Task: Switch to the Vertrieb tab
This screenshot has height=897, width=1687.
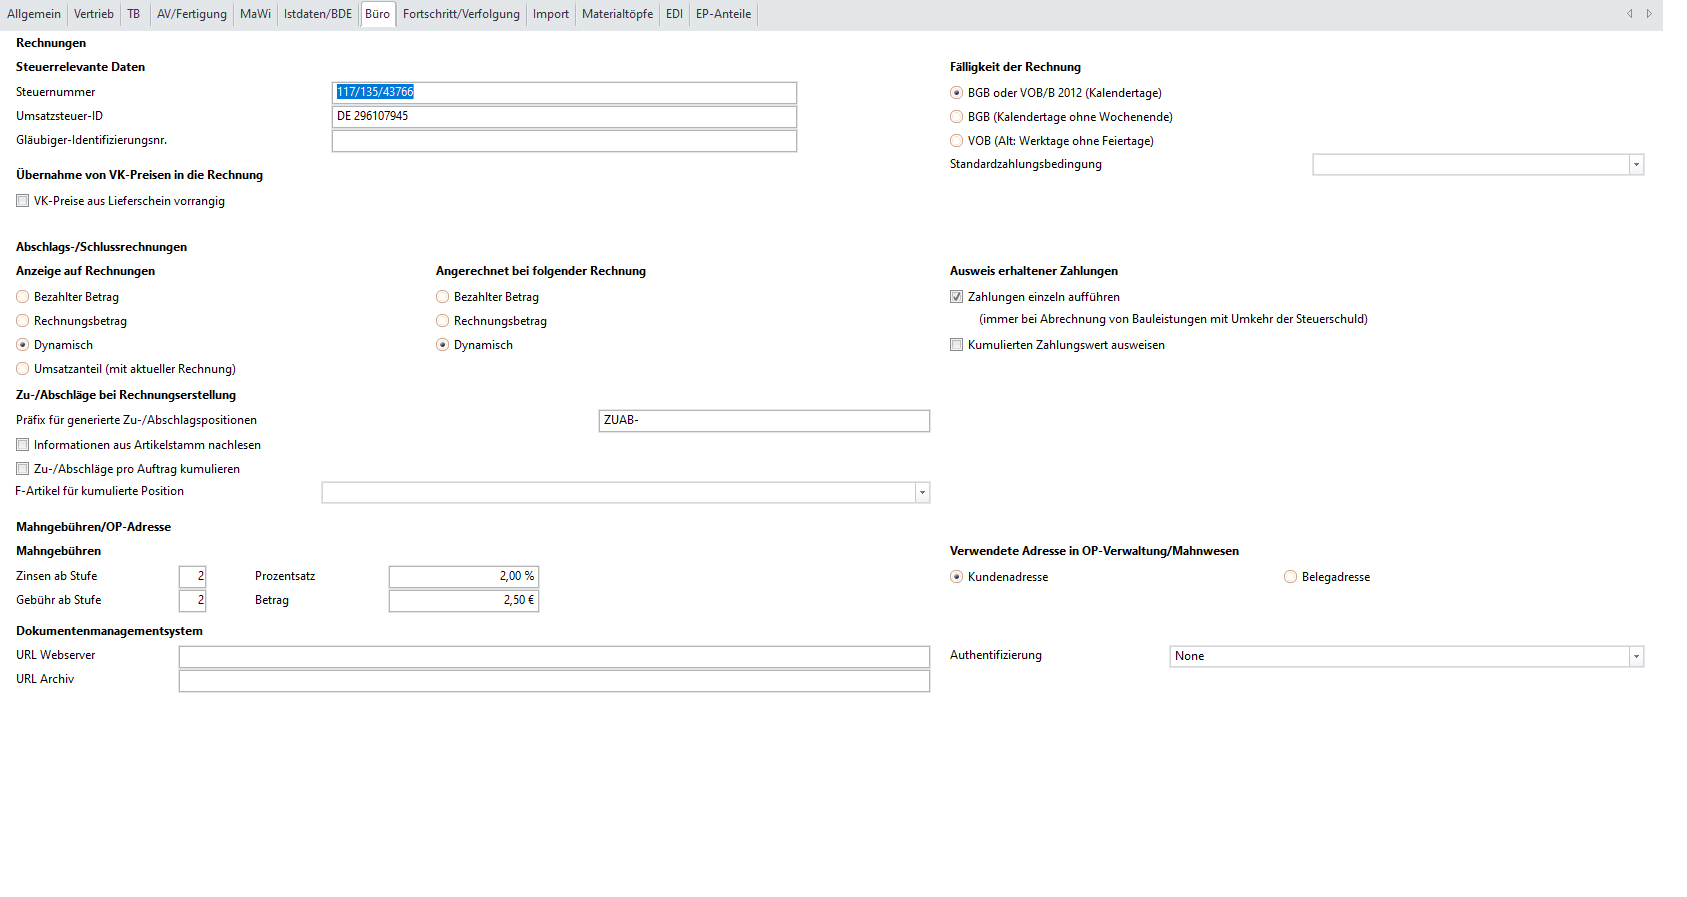Action: tap(94, 14)
